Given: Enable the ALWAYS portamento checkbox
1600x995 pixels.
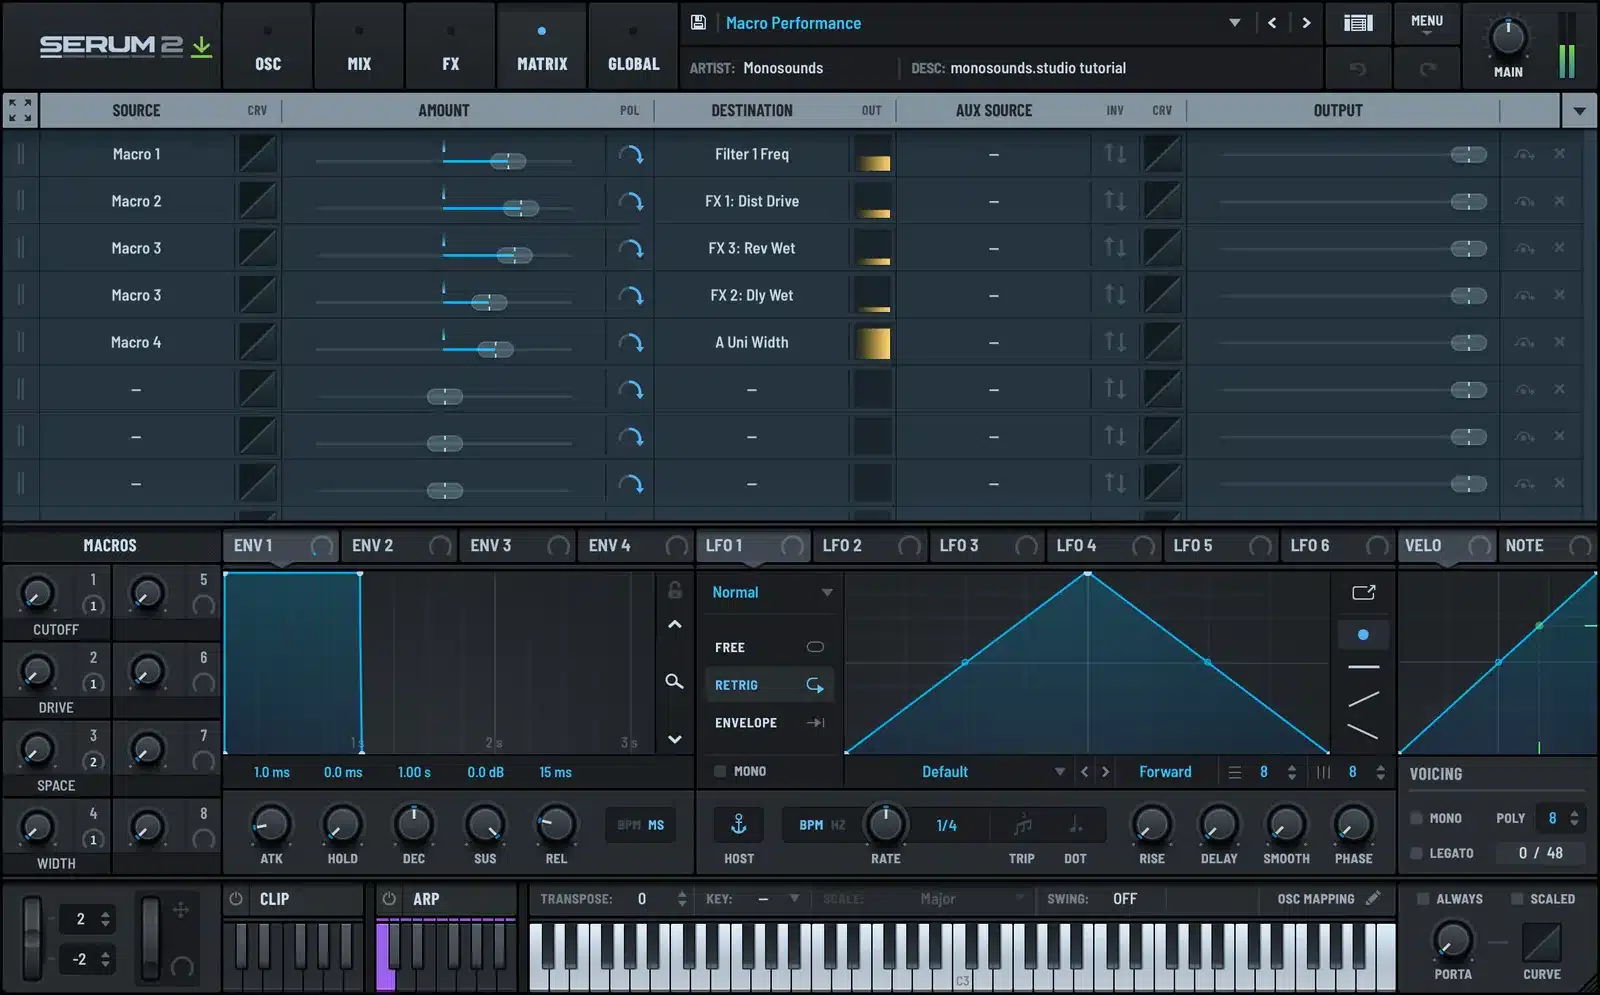Looking at the screenshot, I should pyautogui.click(x=1422, y=899).
